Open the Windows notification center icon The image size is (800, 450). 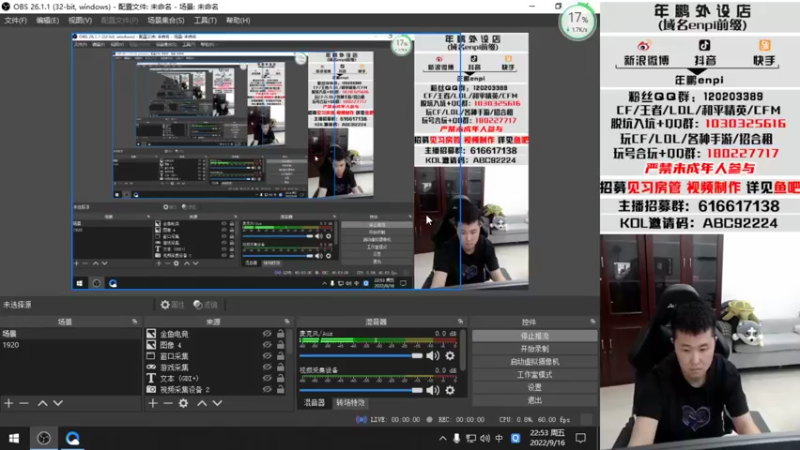[581, 438]
